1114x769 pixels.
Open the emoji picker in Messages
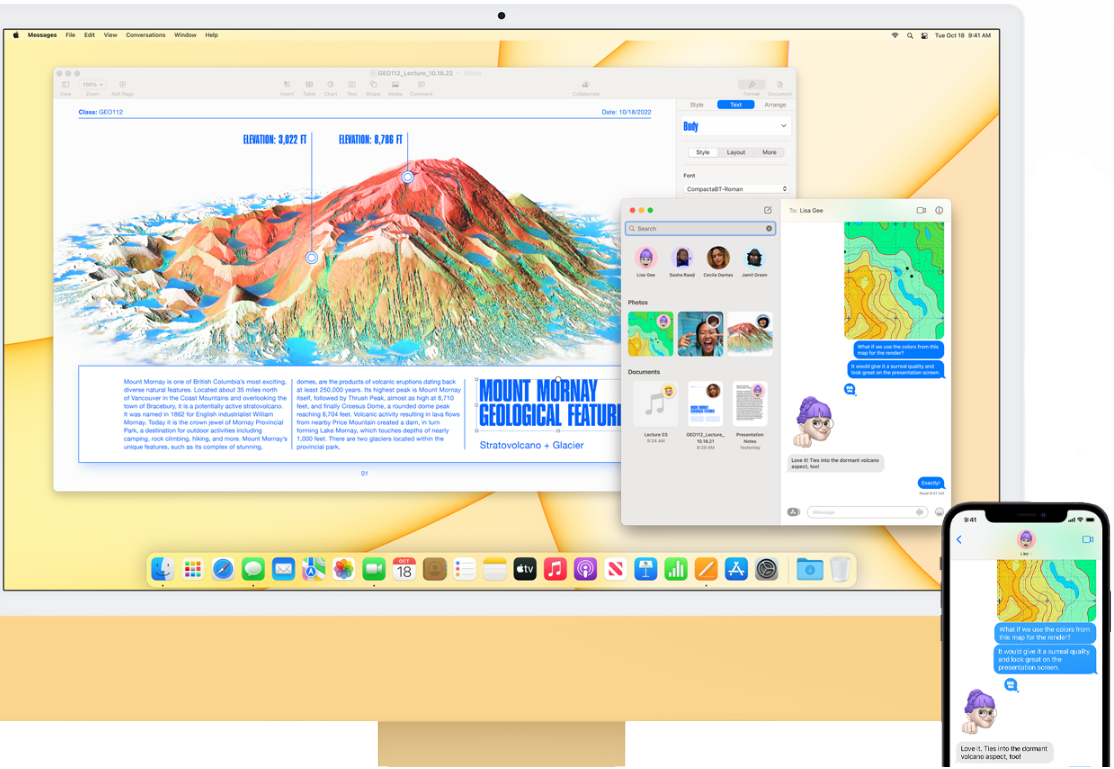click(x=939, y=512)
